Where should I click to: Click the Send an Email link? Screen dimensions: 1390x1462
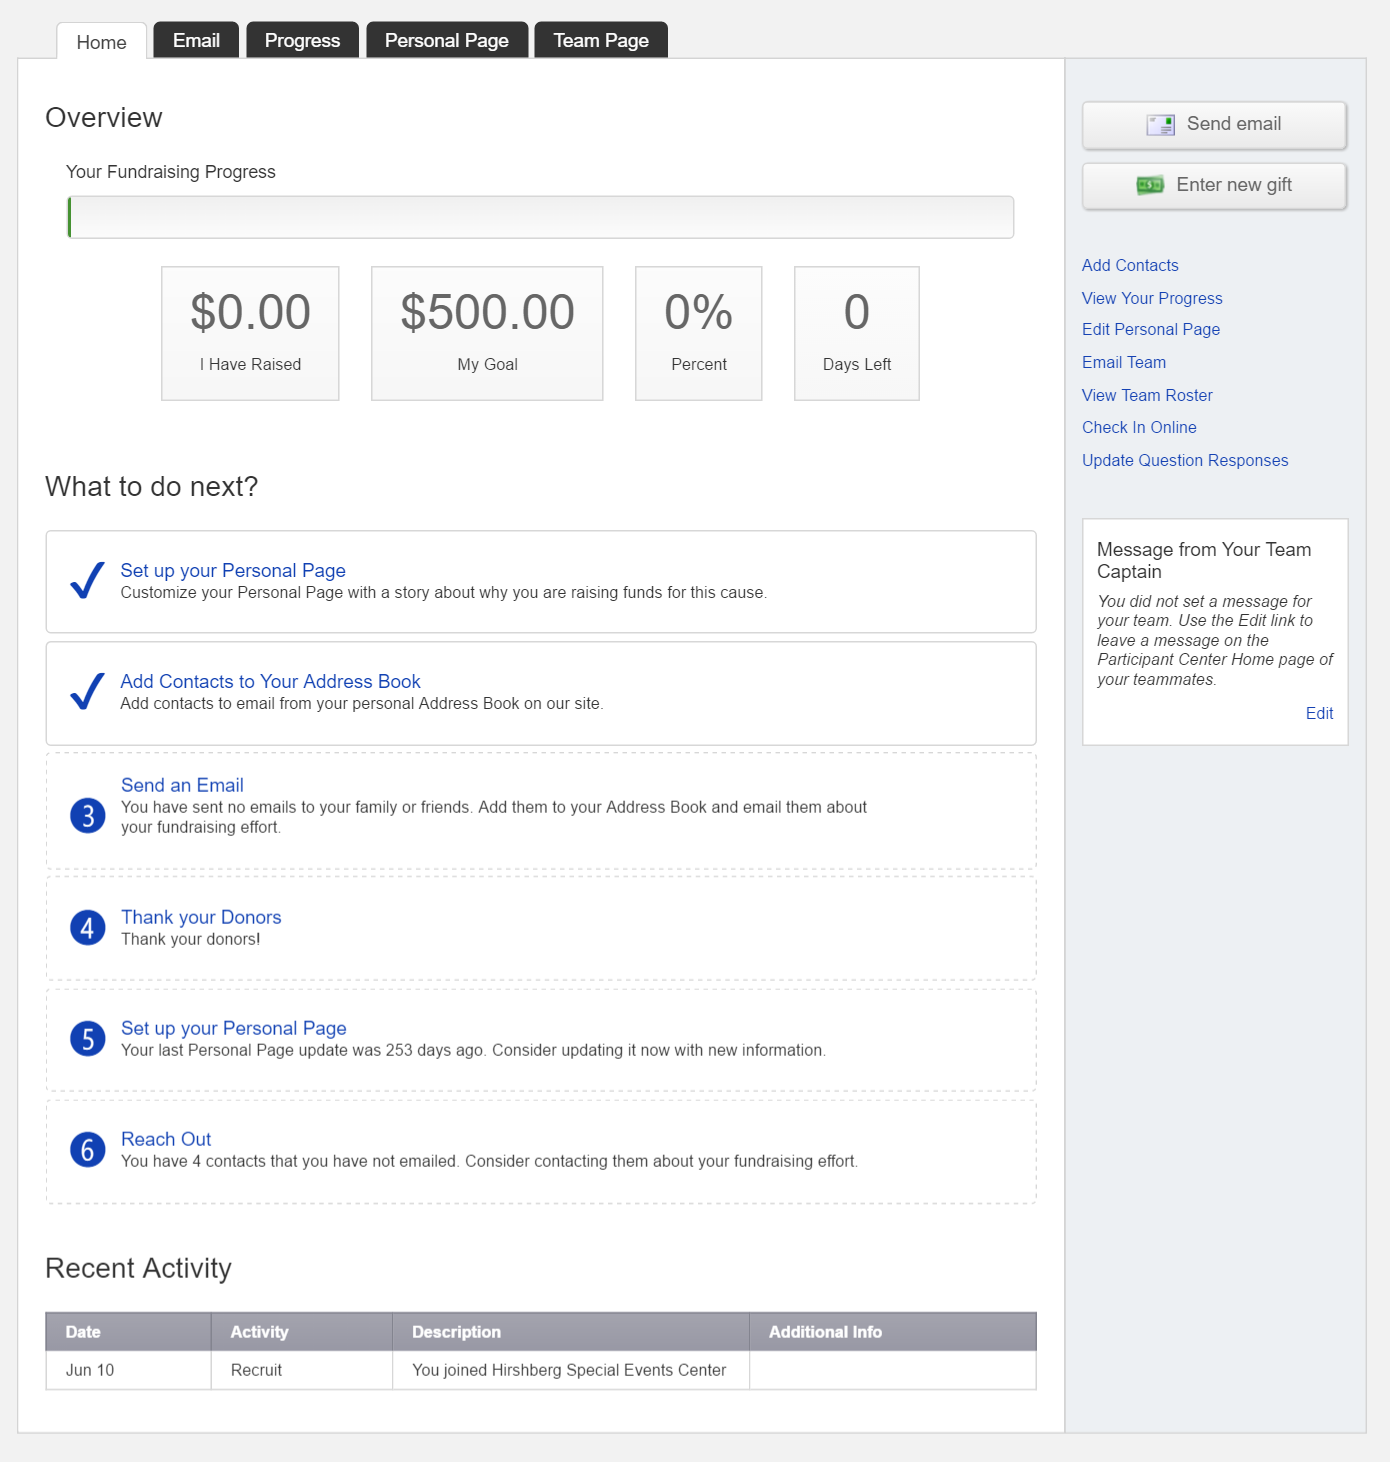[182, 785]
